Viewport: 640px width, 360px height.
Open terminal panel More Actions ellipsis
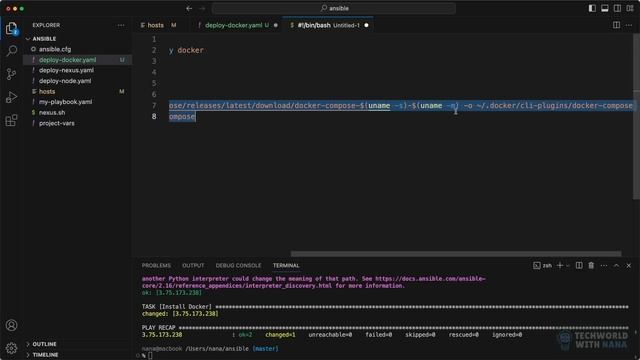click(604, 265)
